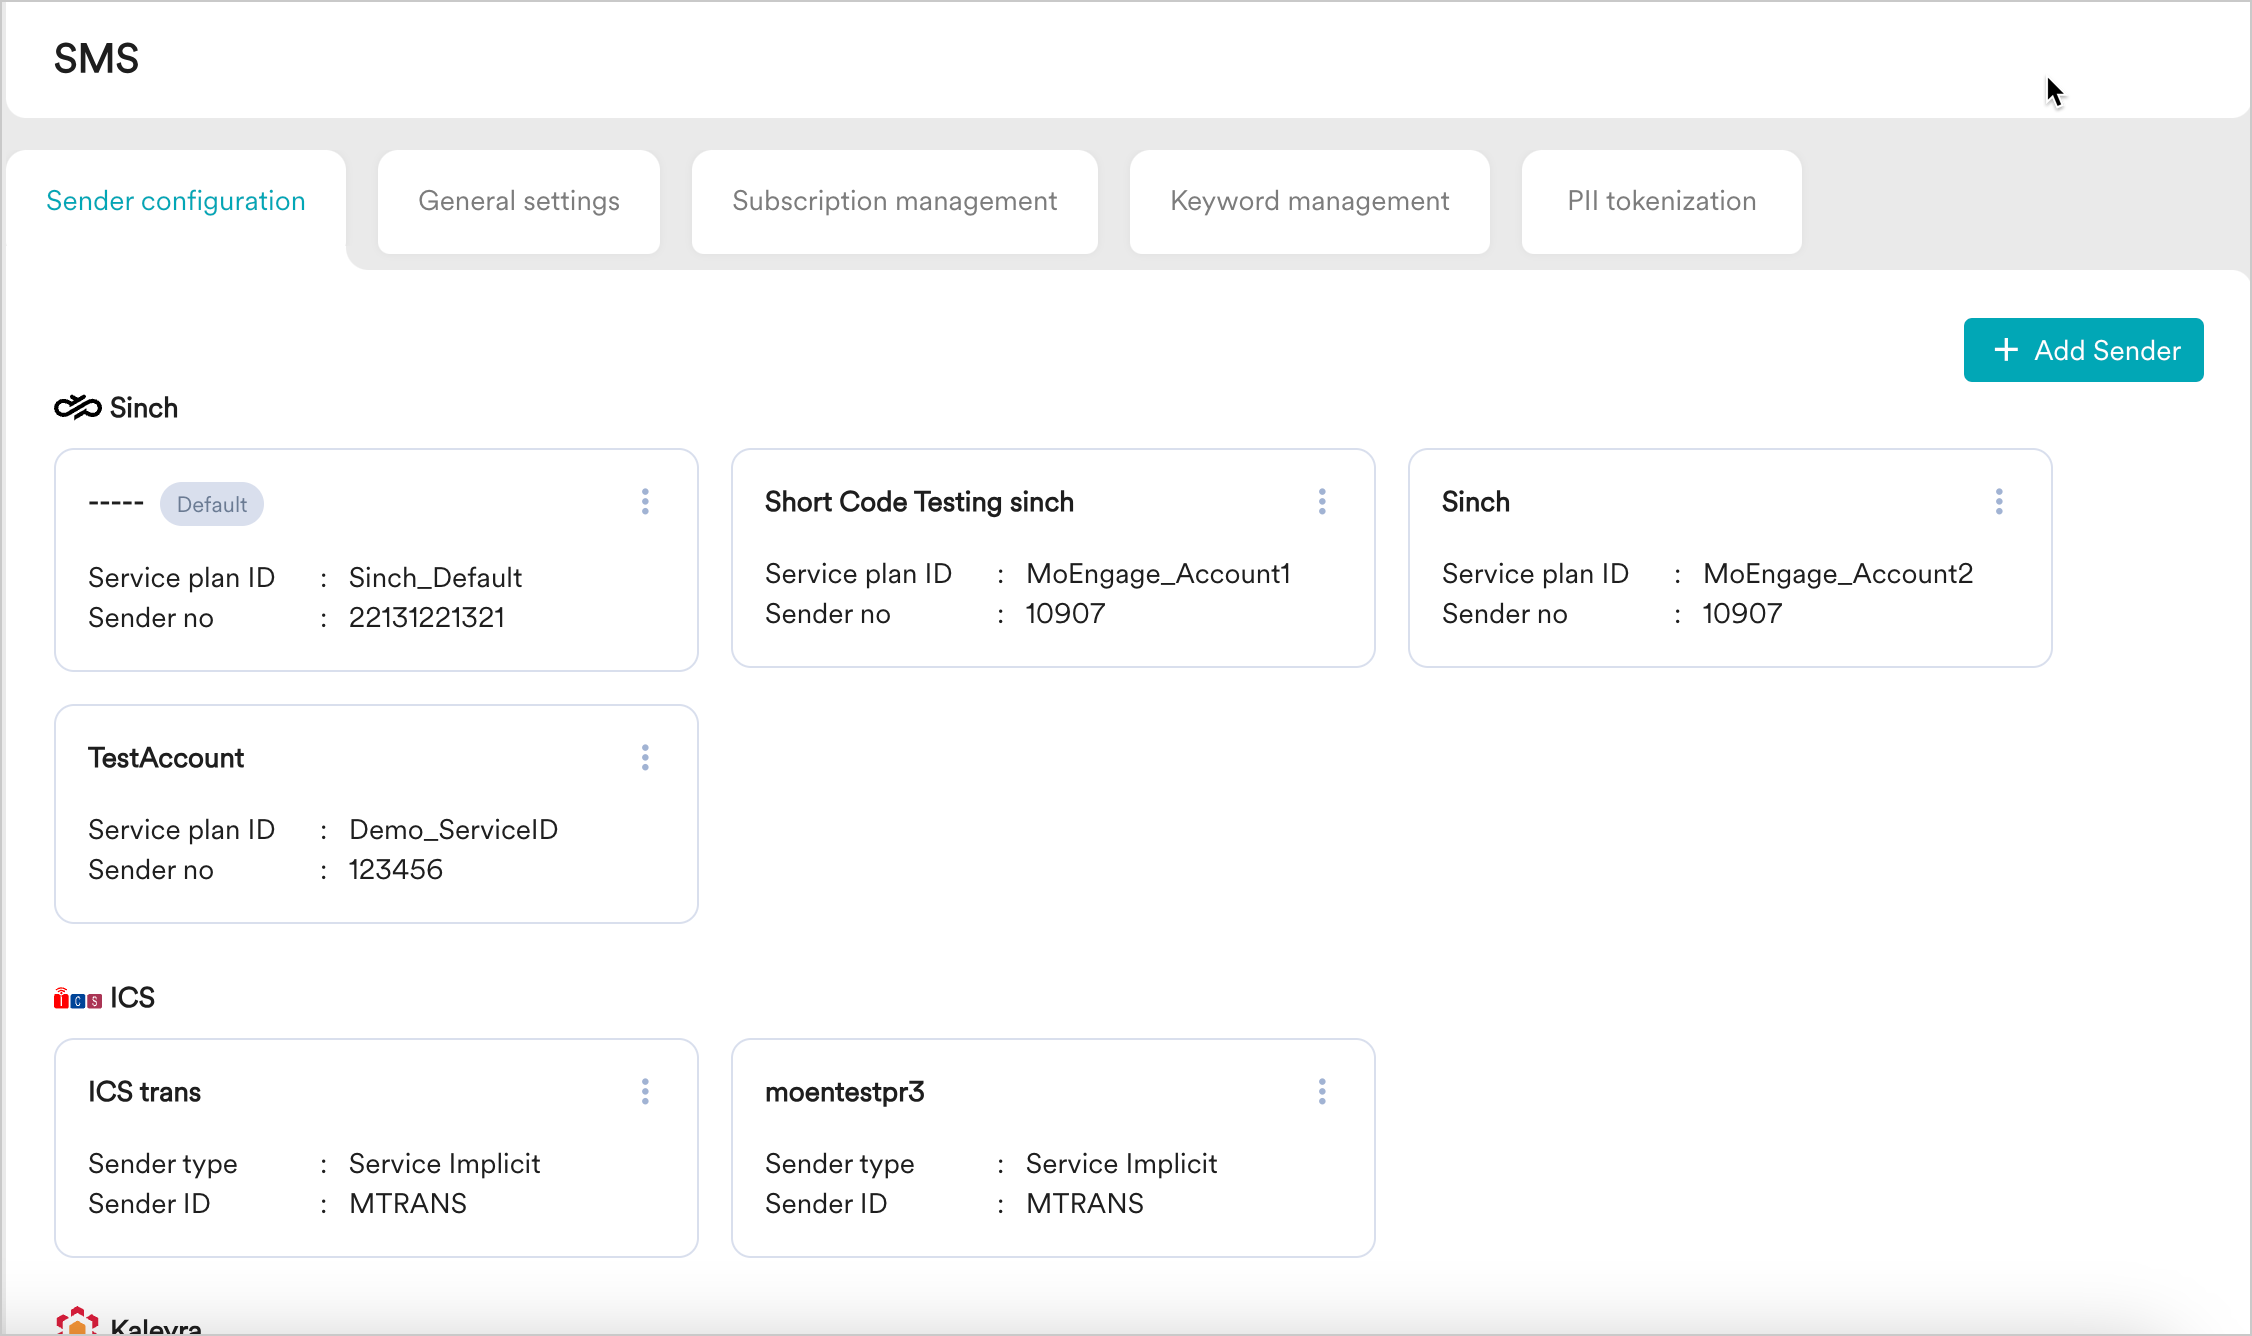Select the MoEngage_Account2 service plan value
2252x1336 pixels.
click(1838, 574)
